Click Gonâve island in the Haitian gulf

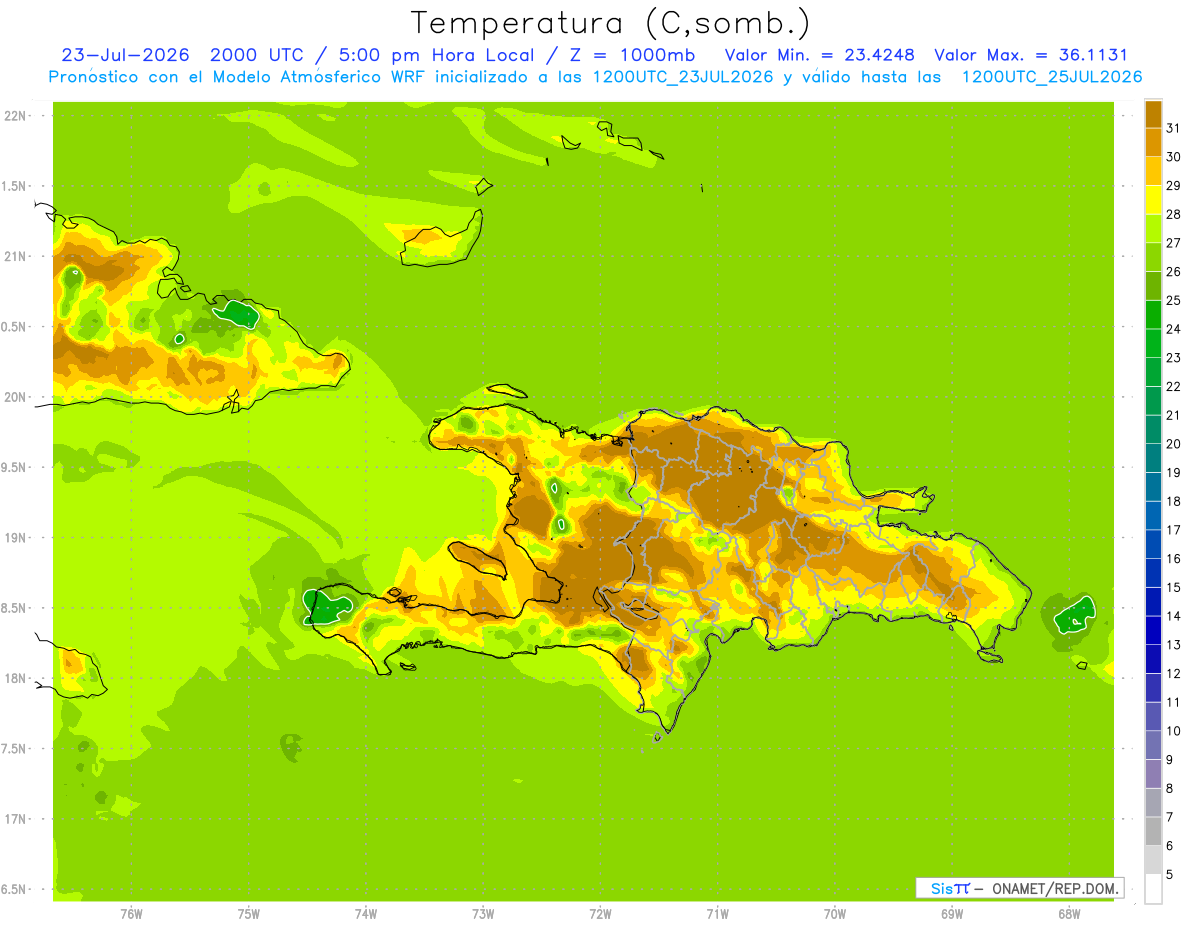[x=480, y=559]
